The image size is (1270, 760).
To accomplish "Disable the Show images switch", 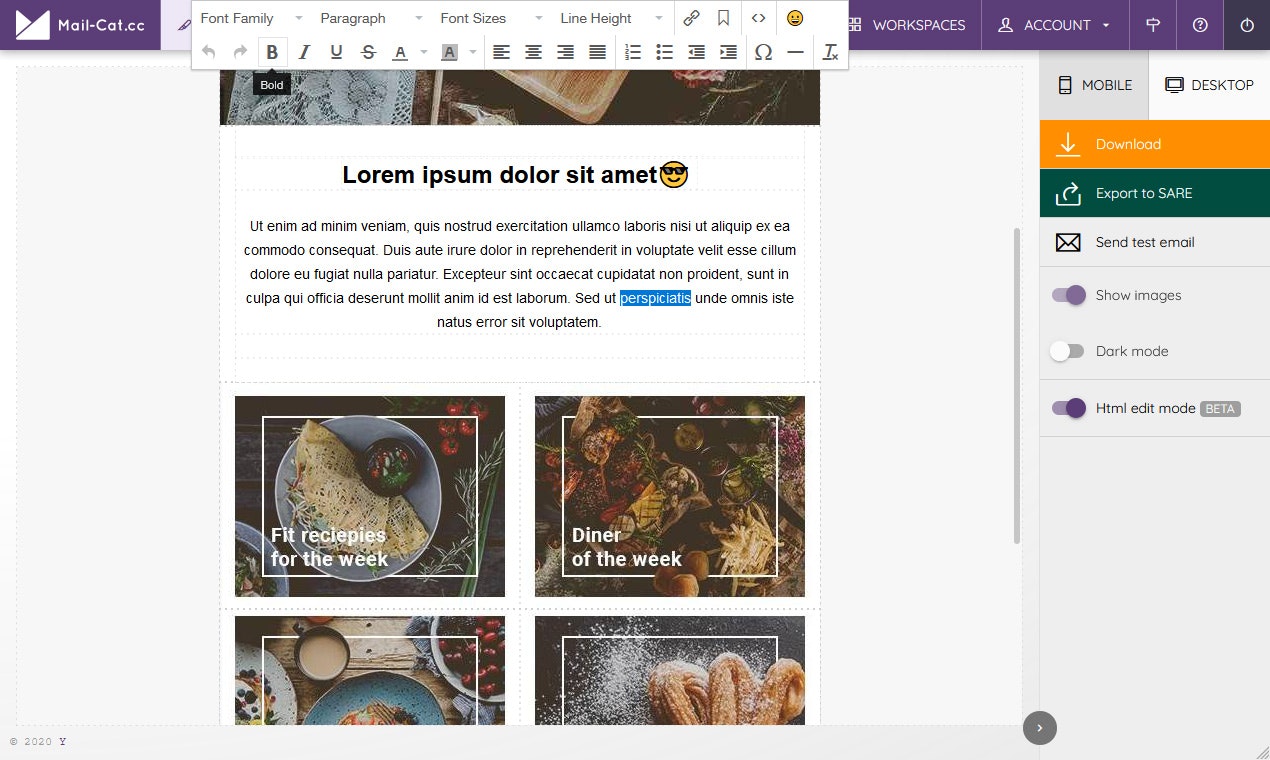I will (1068, 295).
